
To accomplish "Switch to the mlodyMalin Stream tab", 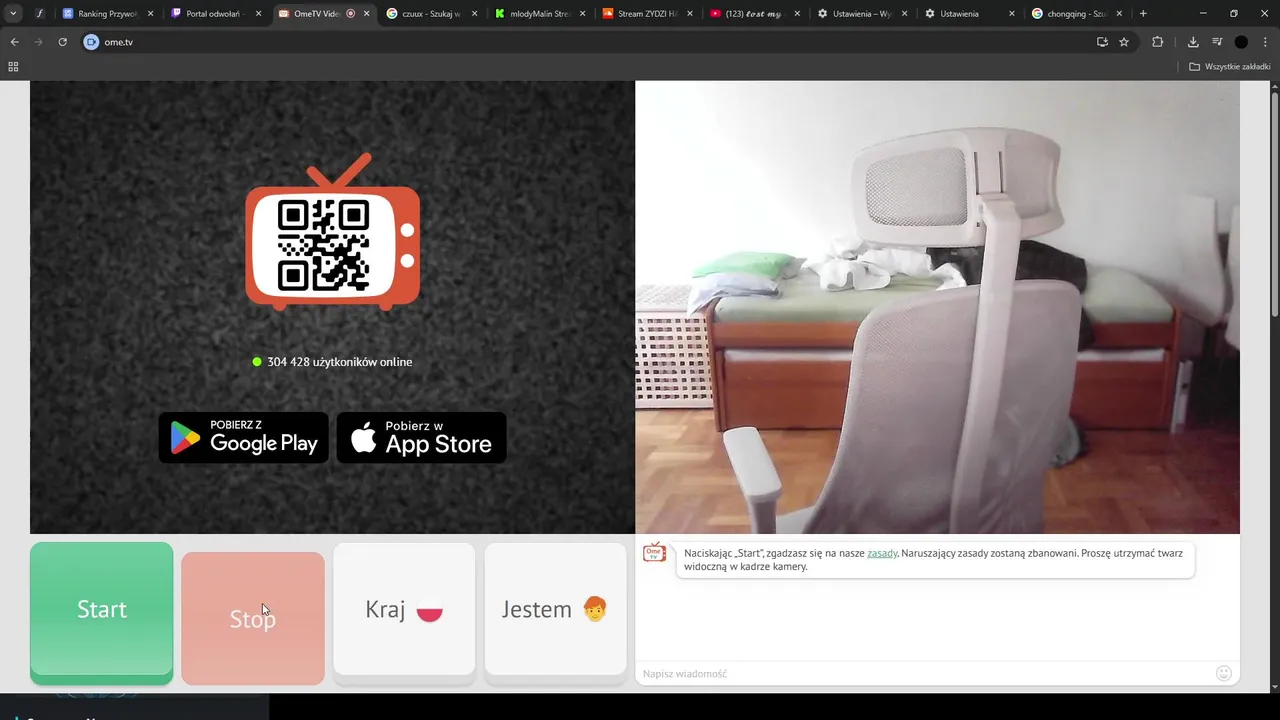I will 539,14.
